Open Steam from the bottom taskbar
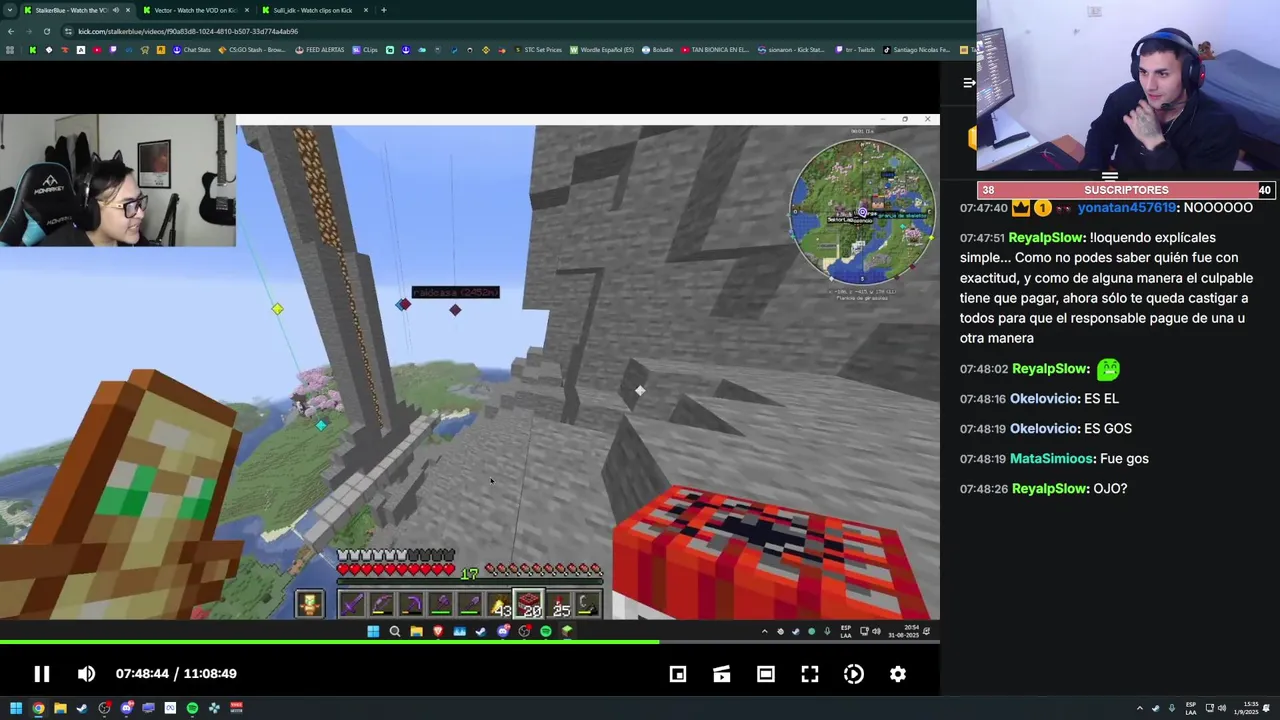This screenshot has height=720, width=1280. point(82,708)
